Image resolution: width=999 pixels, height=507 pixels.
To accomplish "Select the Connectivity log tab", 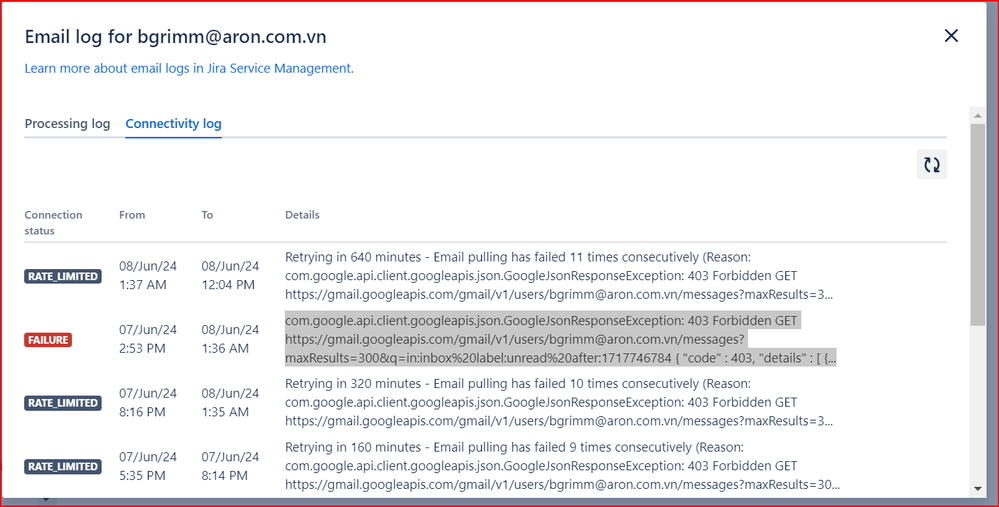I will (173, 124).
